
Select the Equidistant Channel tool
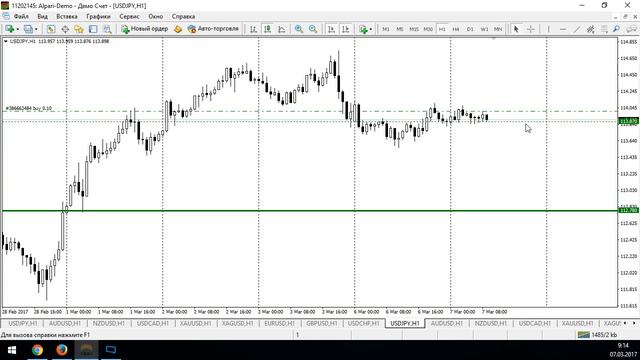591,29
